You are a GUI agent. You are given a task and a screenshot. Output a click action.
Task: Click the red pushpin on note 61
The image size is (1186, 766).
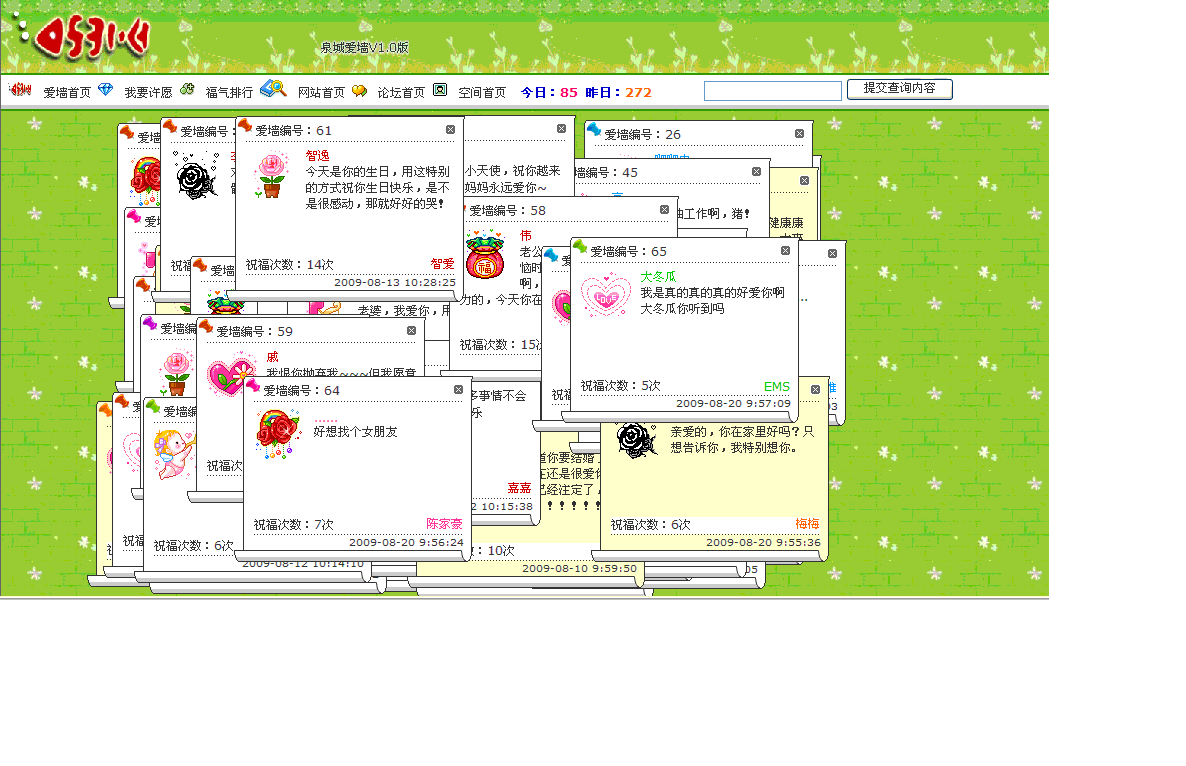244,126
